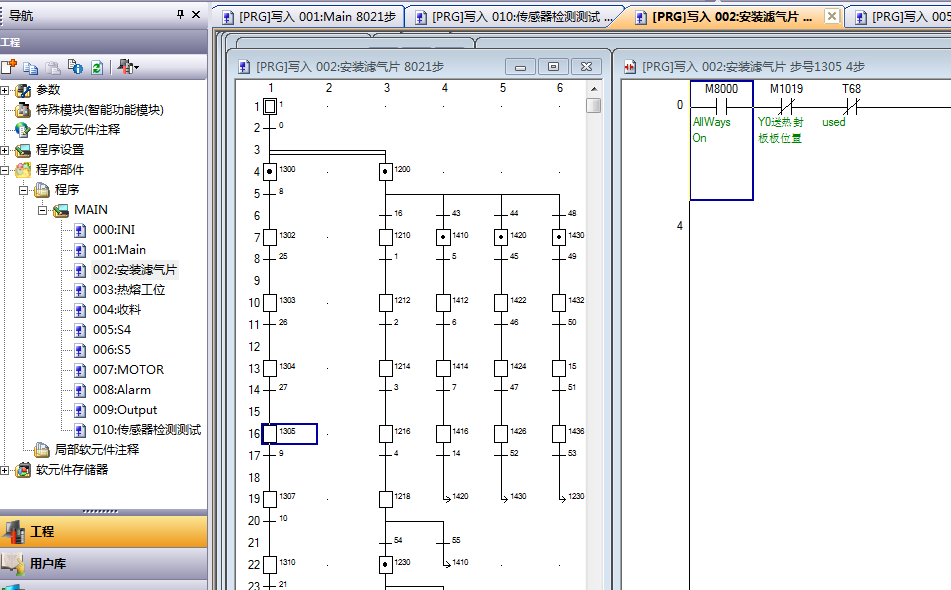Viewport: 951px width, 590px height.
Task: Open the 全局软元件注释 globe icon
Action: [22, 130]
